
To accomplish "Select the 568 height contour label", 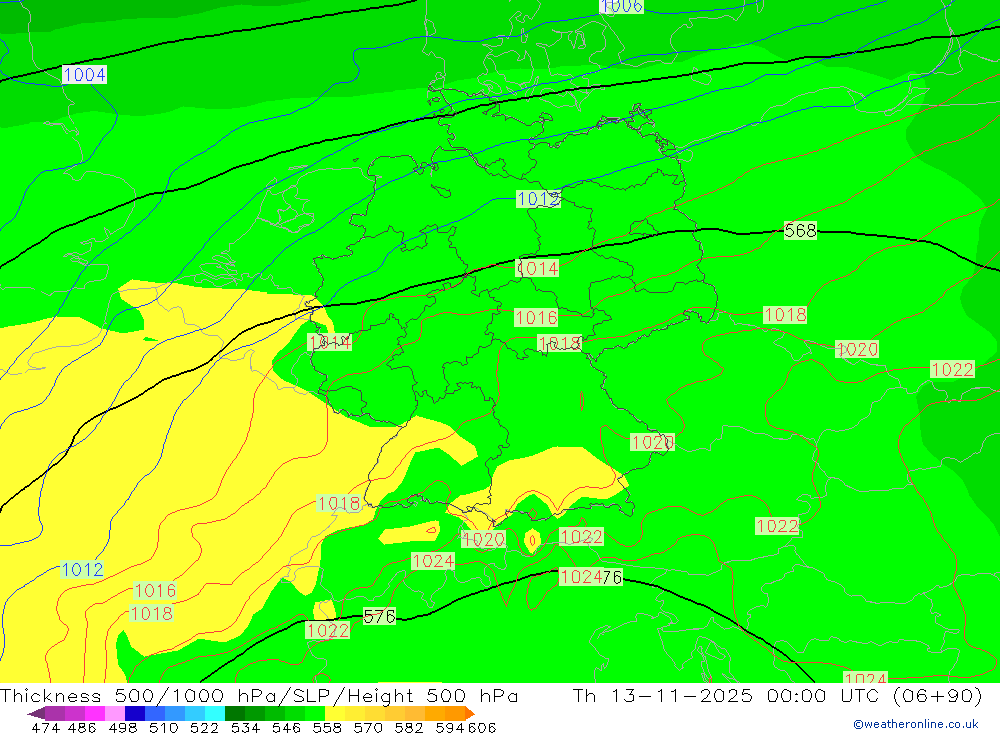I will coord(800,230).
